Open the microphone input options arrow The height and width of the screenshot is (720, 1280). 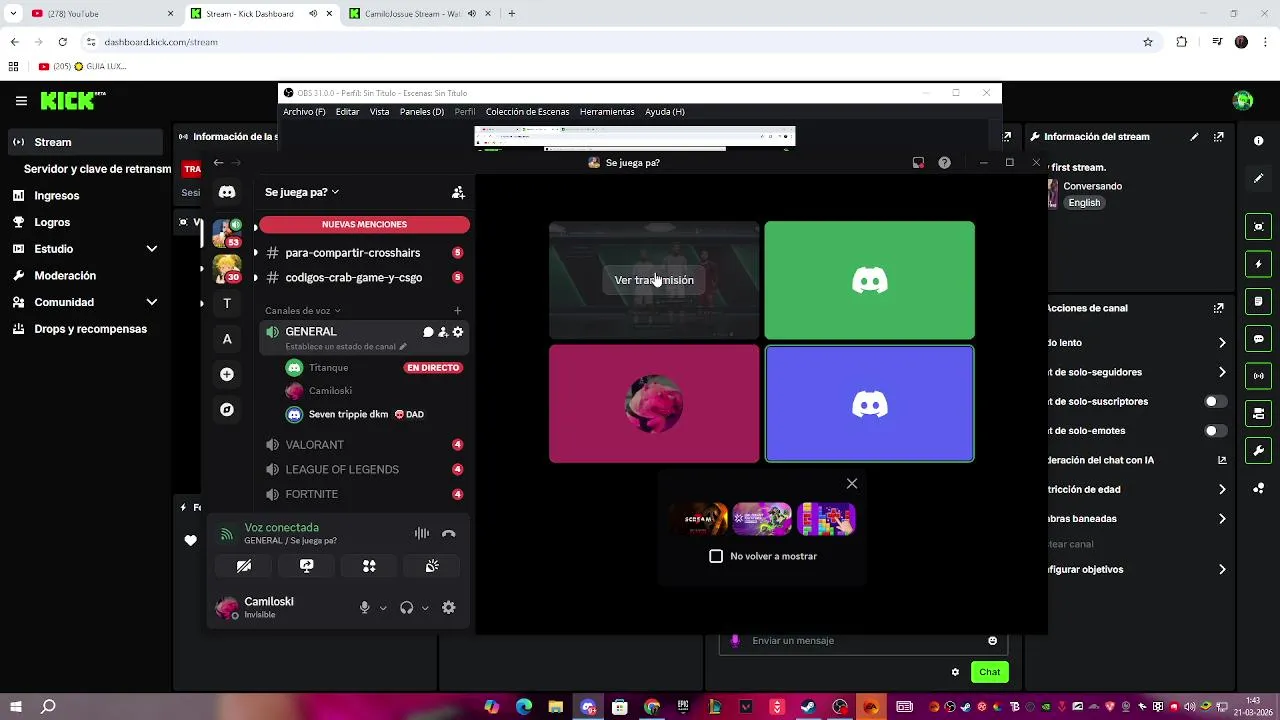(383, 608)
